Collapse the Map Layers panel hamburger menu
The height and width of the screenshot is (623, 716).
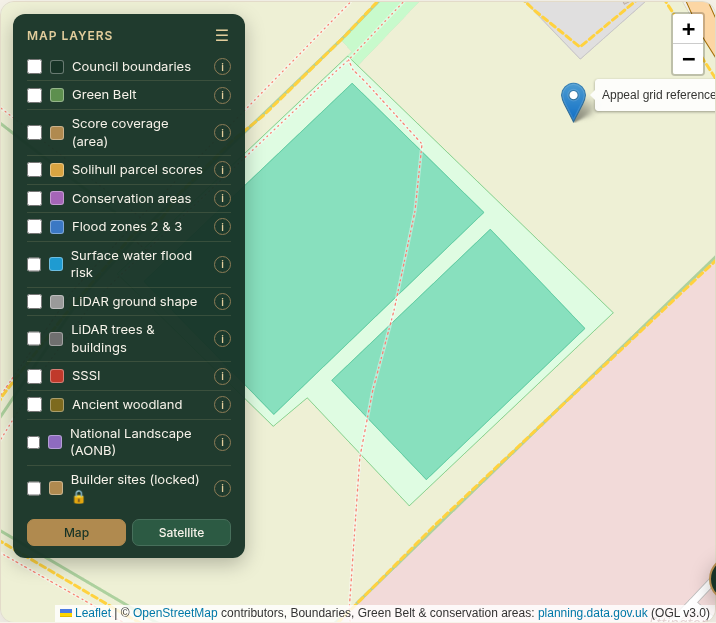(x=222, y=35)
